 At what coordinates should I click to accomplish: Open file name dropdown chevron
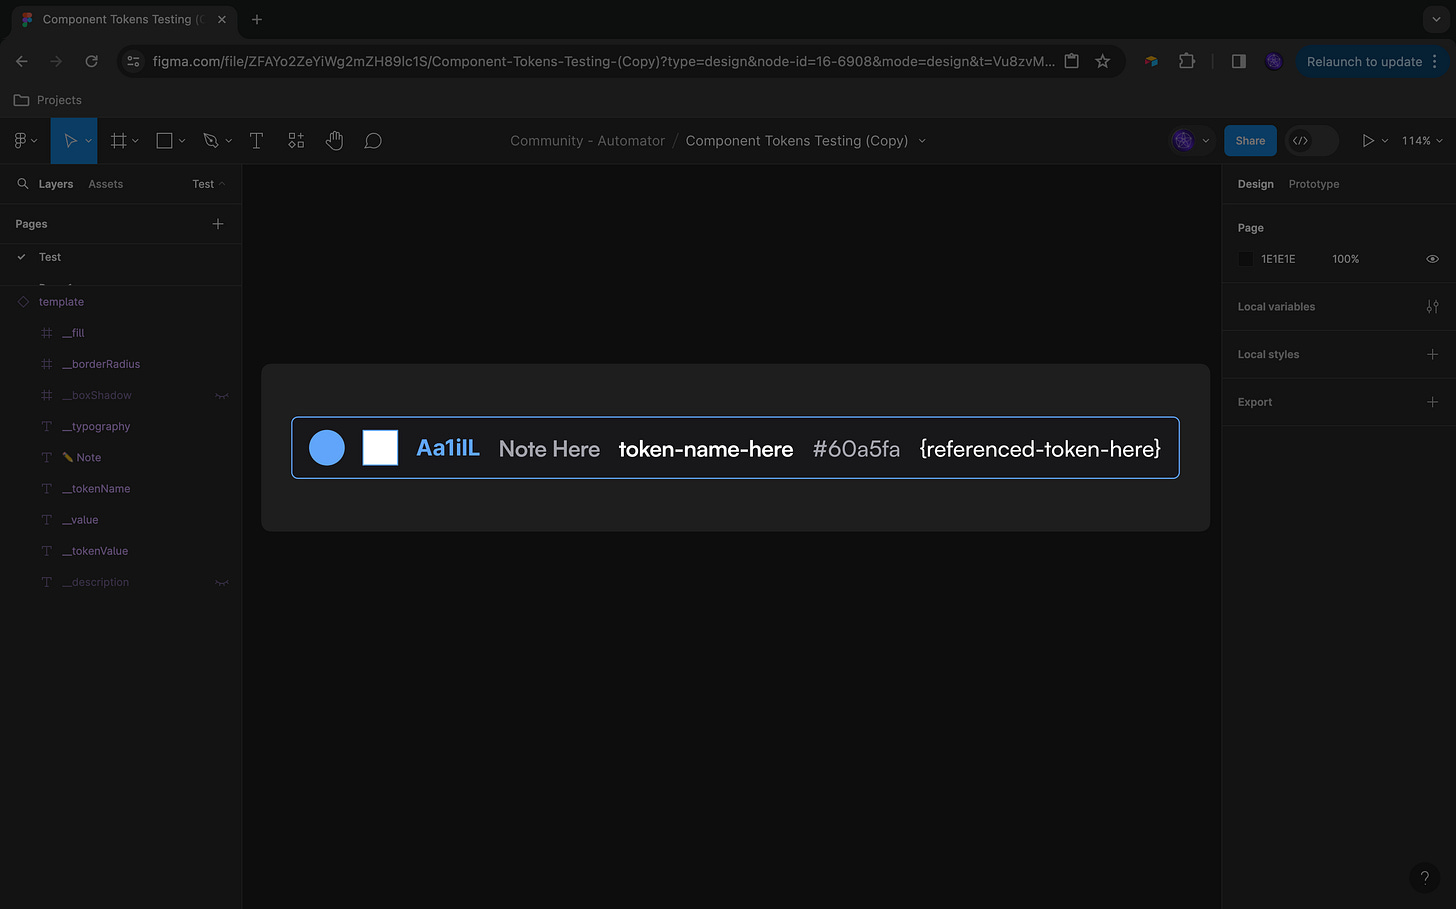coord(922,141)
